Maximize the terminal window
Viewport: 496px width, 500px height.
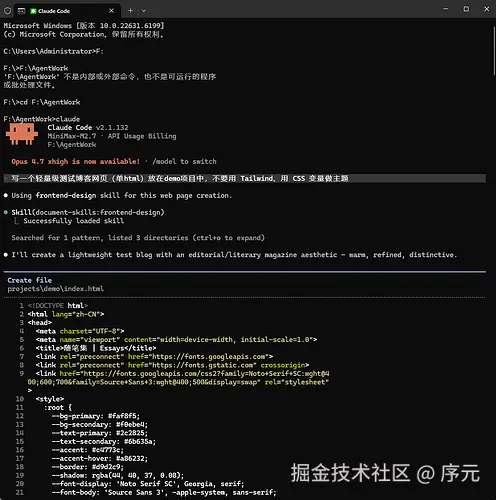click(x=466, y=9)
